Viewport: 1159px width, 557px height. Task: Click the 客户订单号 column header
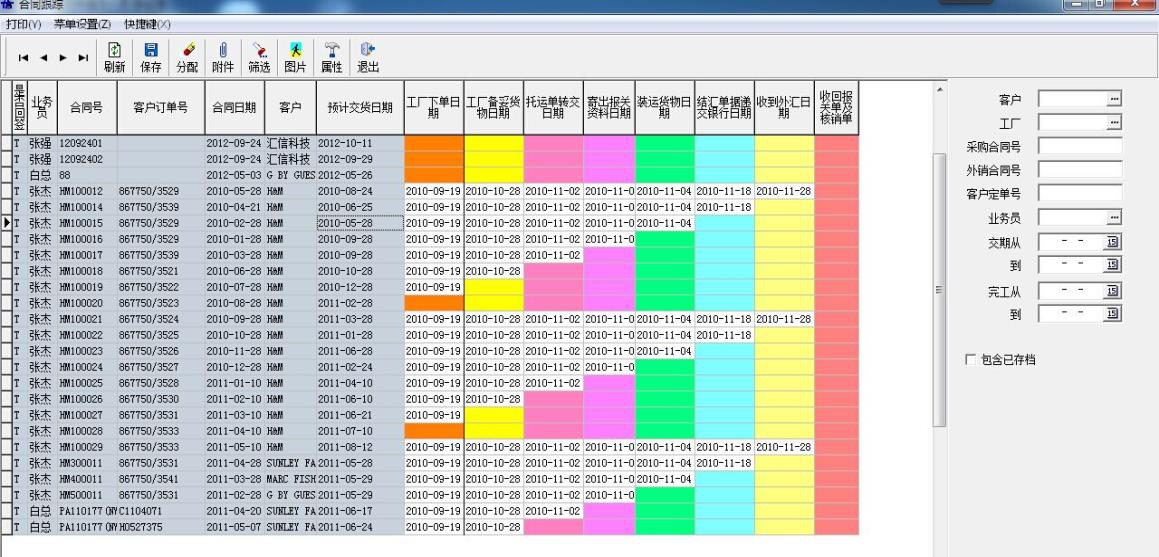click(161, 108)
